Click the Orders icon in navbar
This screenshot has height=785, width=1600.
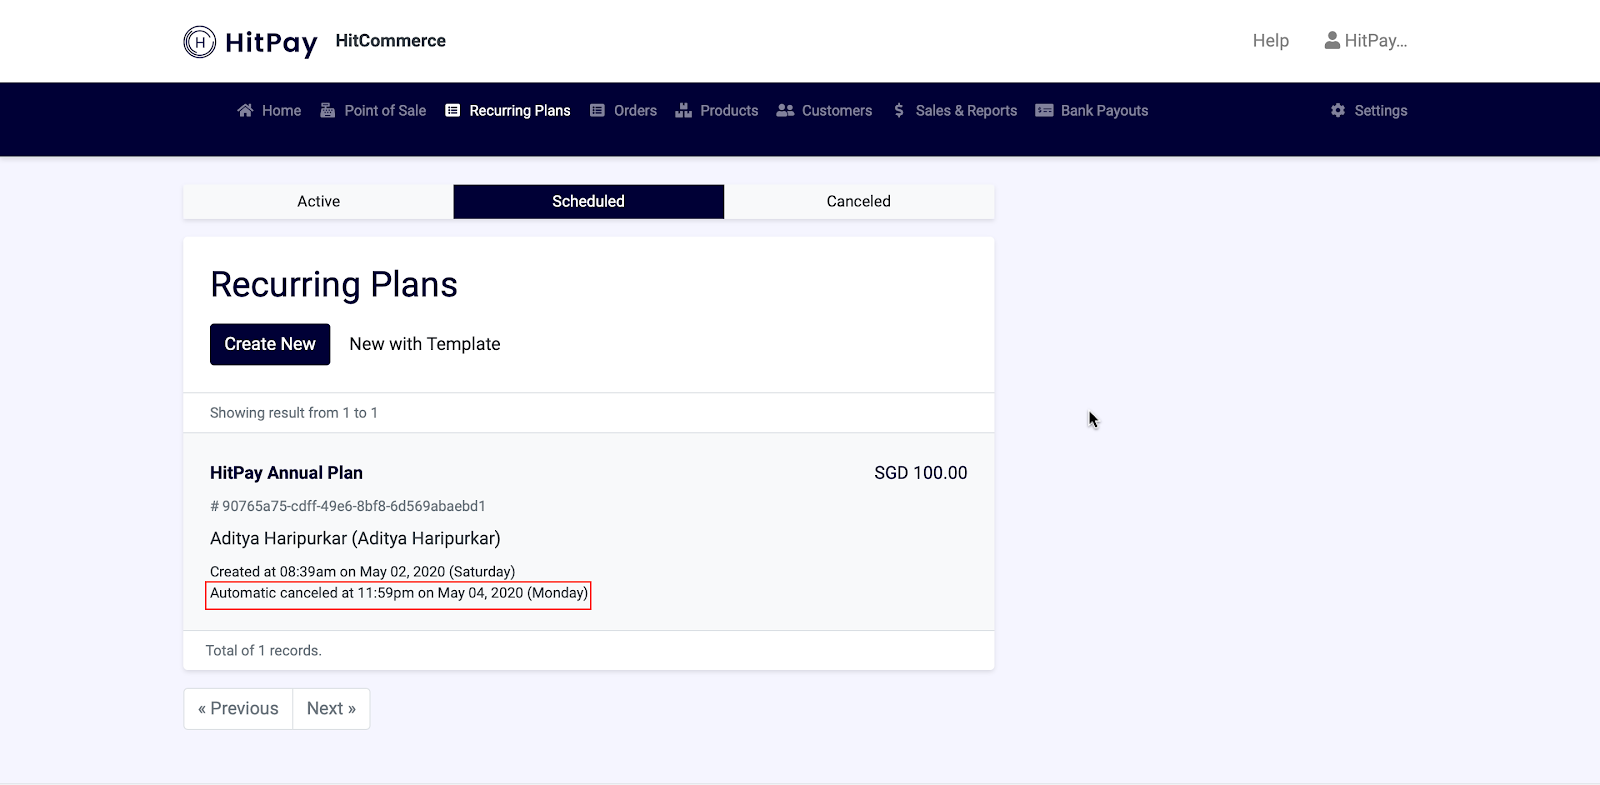597,111
